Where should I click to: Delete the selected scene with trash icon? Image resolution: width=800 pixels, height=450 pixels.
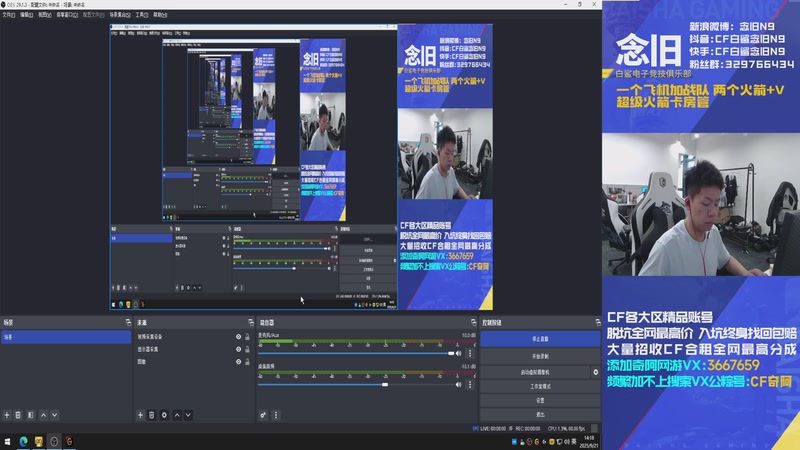coord(18,415)
